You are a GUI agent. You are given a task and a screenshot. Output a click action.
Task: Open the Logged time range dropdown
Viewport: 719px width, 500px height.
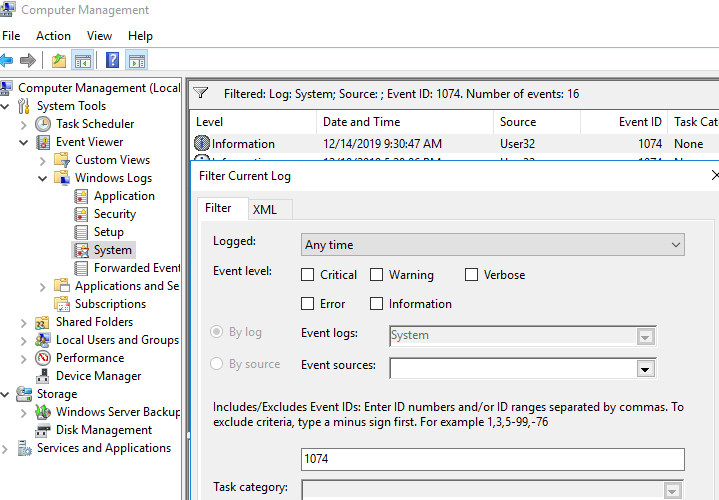click(x=492, y=245)
